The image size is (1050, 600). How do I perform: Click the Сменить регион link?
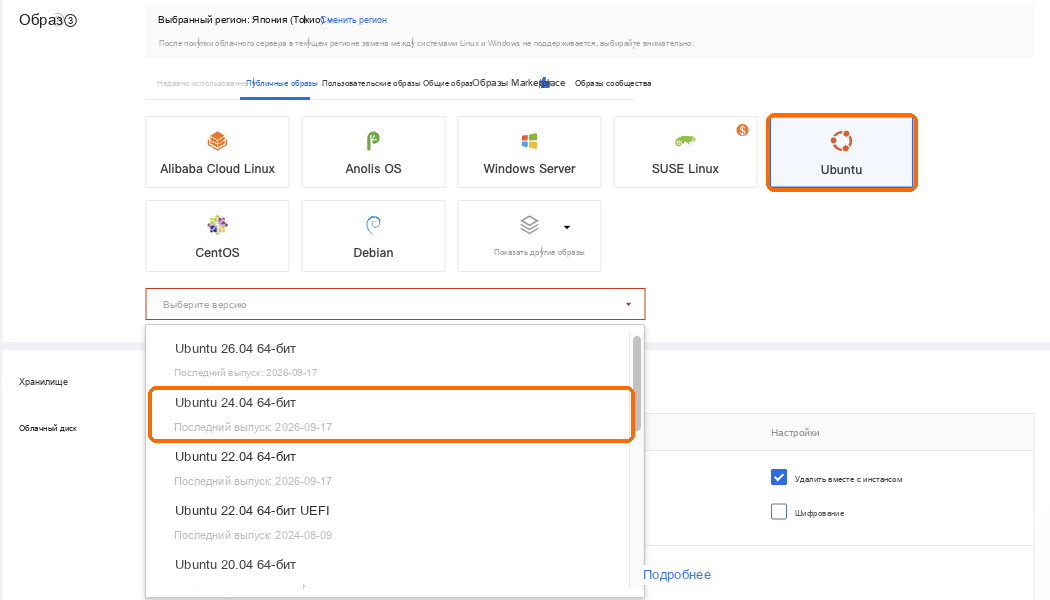coord(355,20)
